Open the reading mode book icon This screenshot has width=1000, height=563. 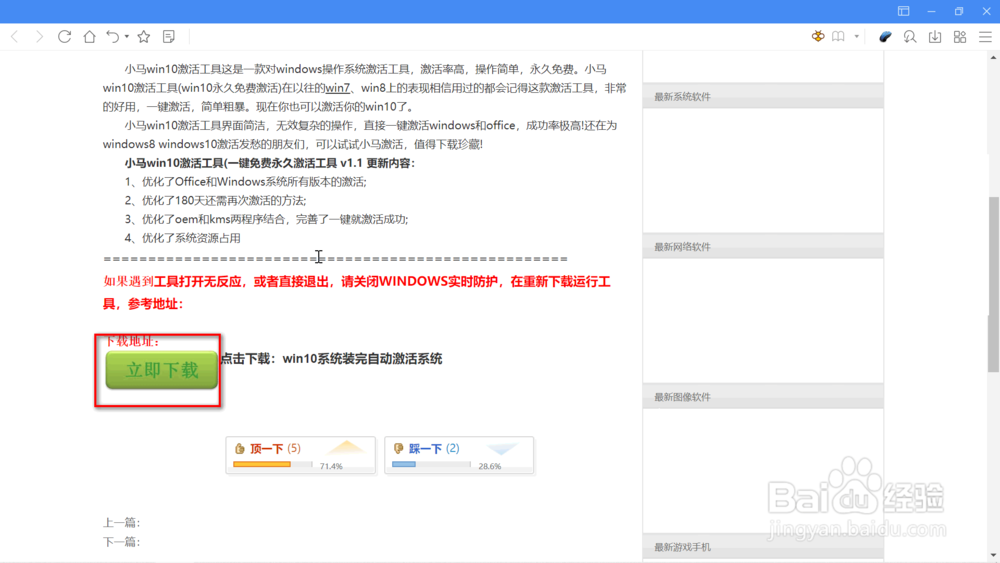pyautogui.click(x=838, y=36)
